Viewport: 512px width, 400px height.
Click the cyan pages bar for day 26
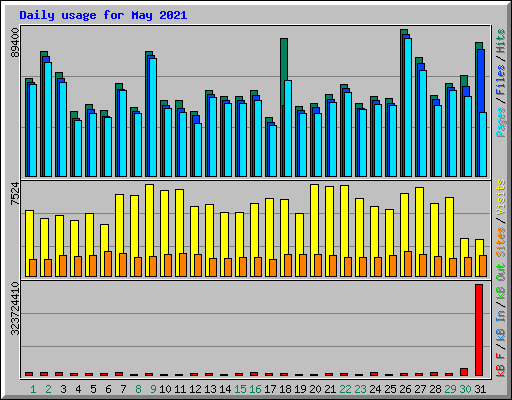(408, 107)
